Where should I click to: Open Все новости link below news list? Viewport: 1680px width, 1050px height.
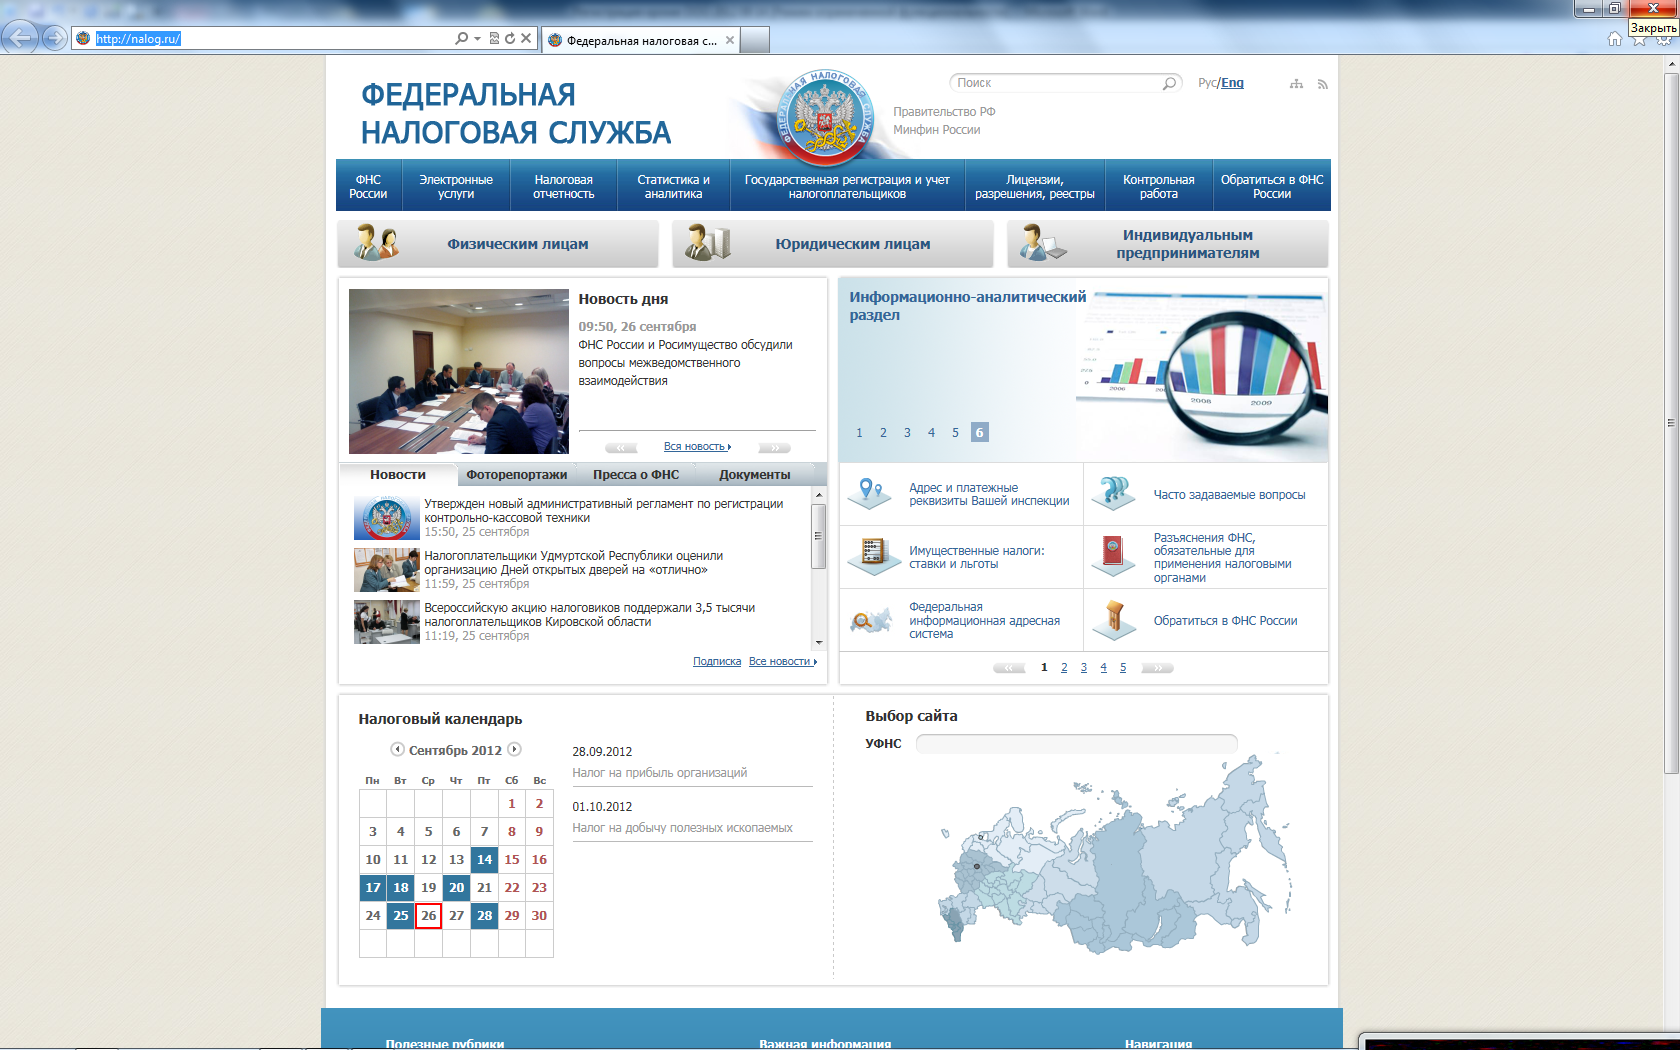[782, 662]
